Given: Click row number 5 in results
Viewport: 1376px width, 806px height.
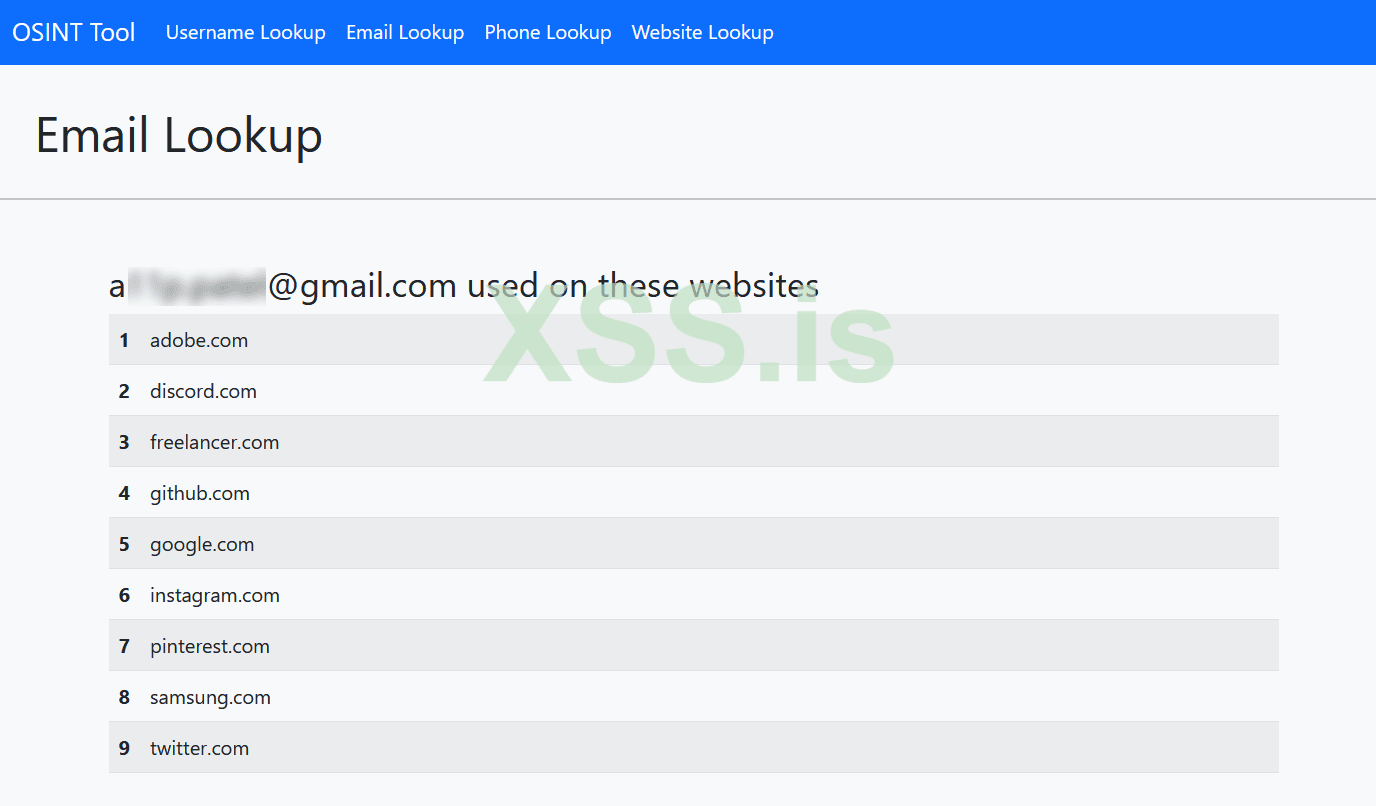Looking at the screenshot, I should [124, 544].
